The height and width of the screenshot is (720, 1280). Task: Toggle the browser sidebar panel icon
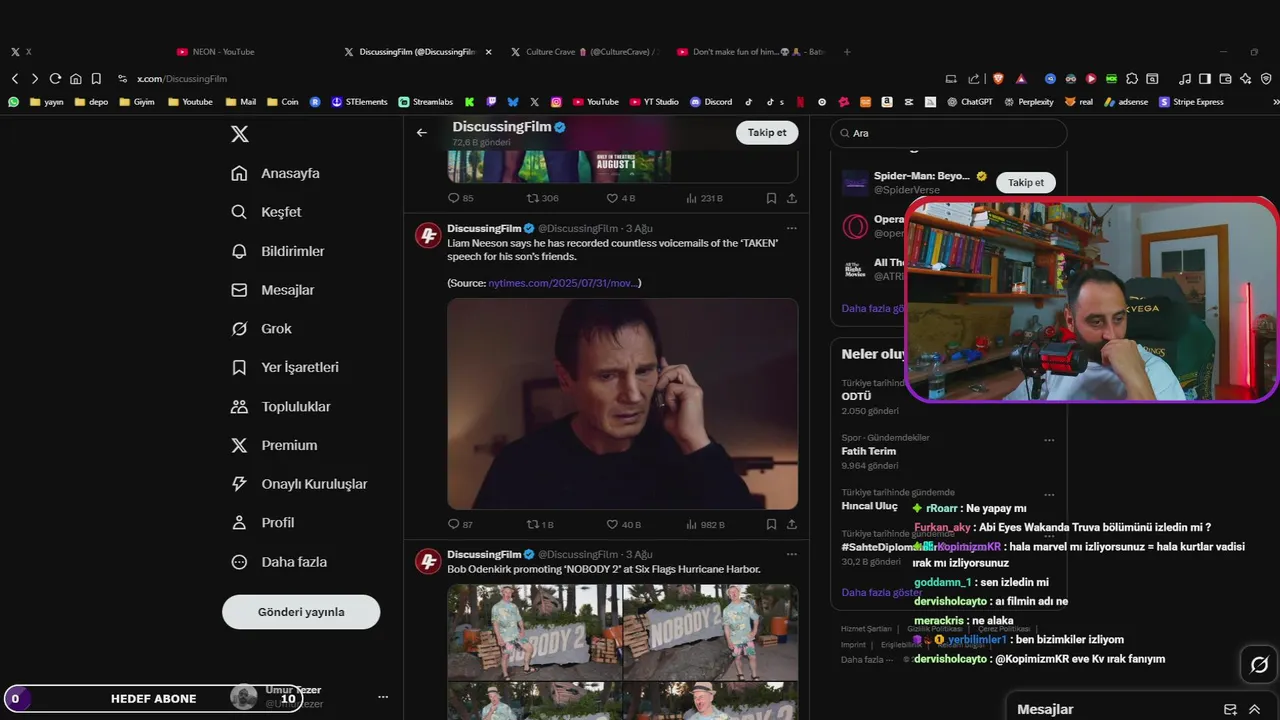tap(1205, 79)
